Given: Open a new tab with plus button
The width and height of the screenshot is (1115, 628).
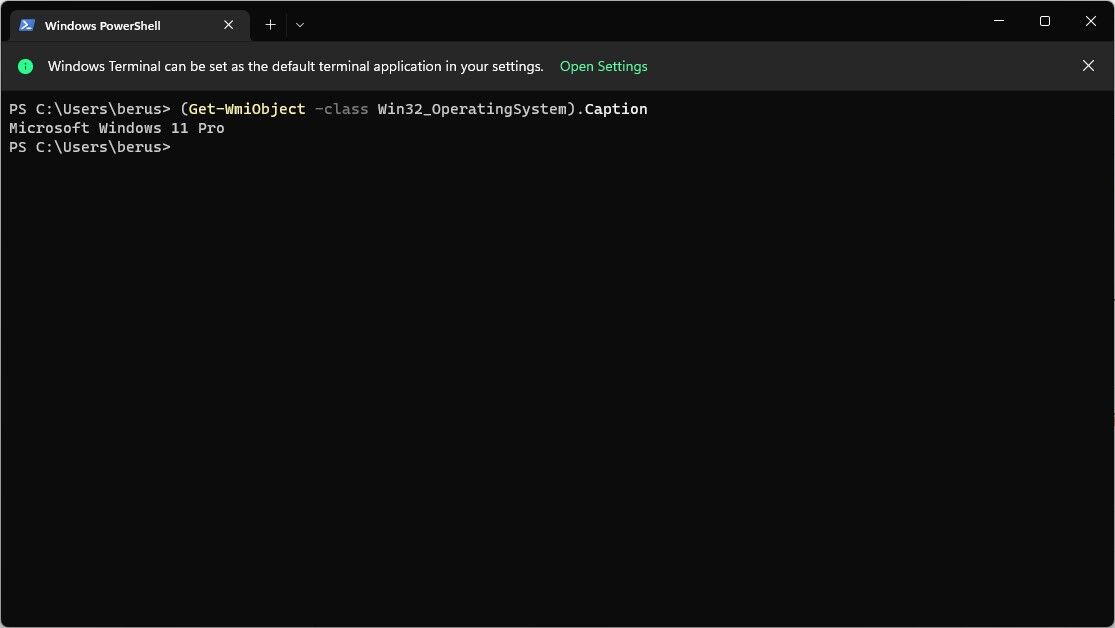Looking at the screenshot, I should pyautogui.click(x=270, y=25).
